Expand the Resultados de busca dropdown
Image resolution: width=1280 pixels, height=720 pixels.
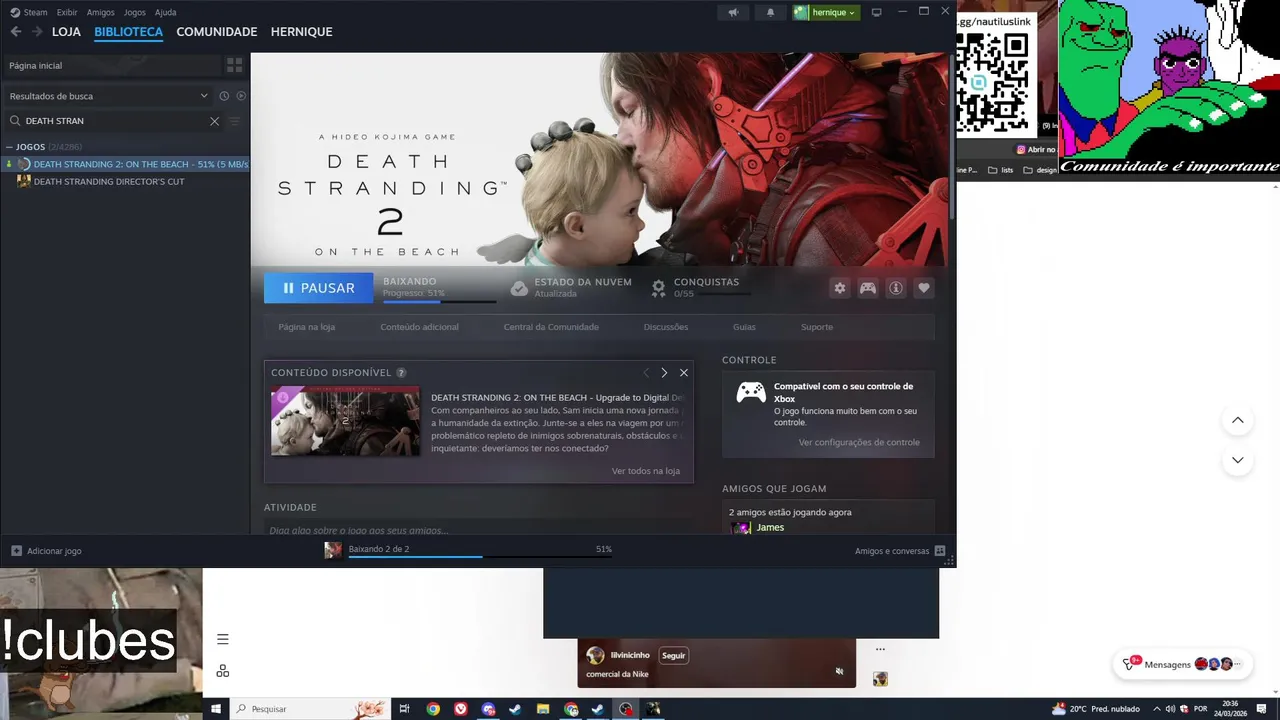tap(109, 96)
